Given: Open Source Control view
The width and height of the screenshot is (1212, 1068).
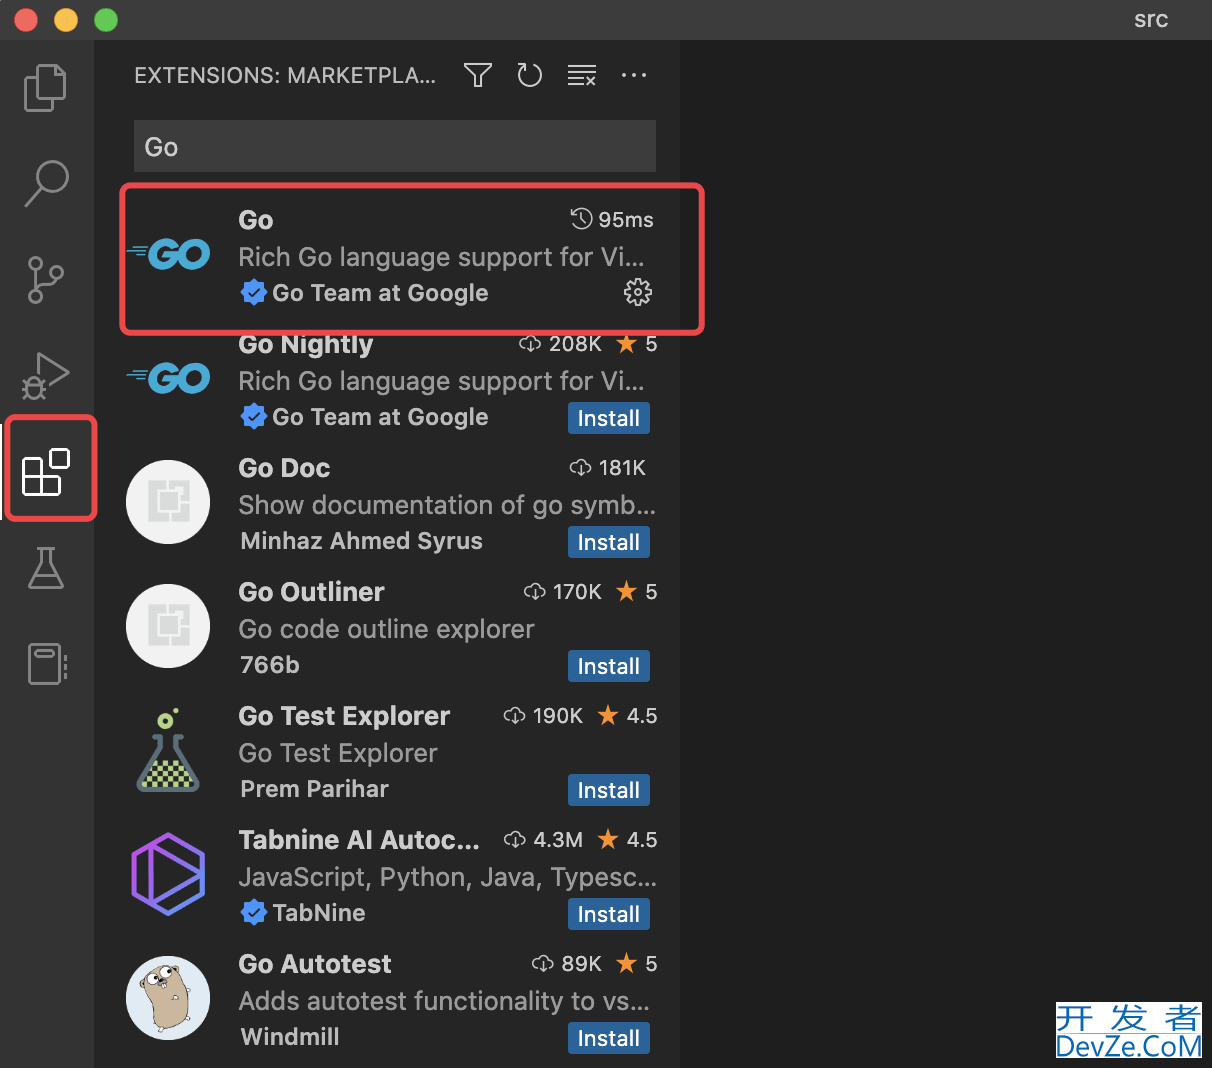Looking at the screenshot, I should pyautogui.click(x=45, y=279).
